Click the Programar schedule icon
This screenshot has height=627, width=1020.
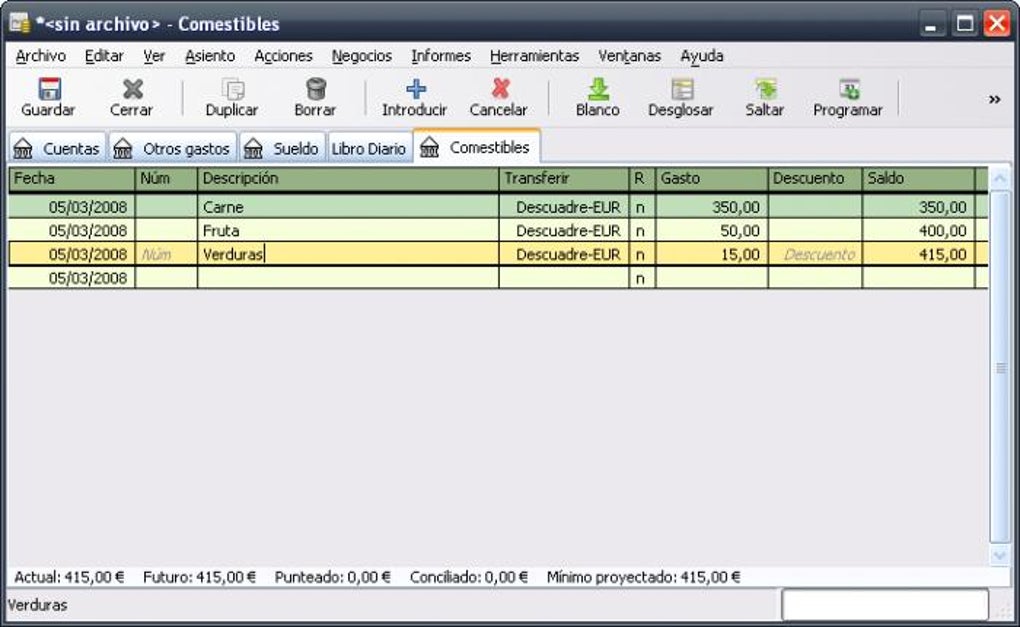(849, 89)
